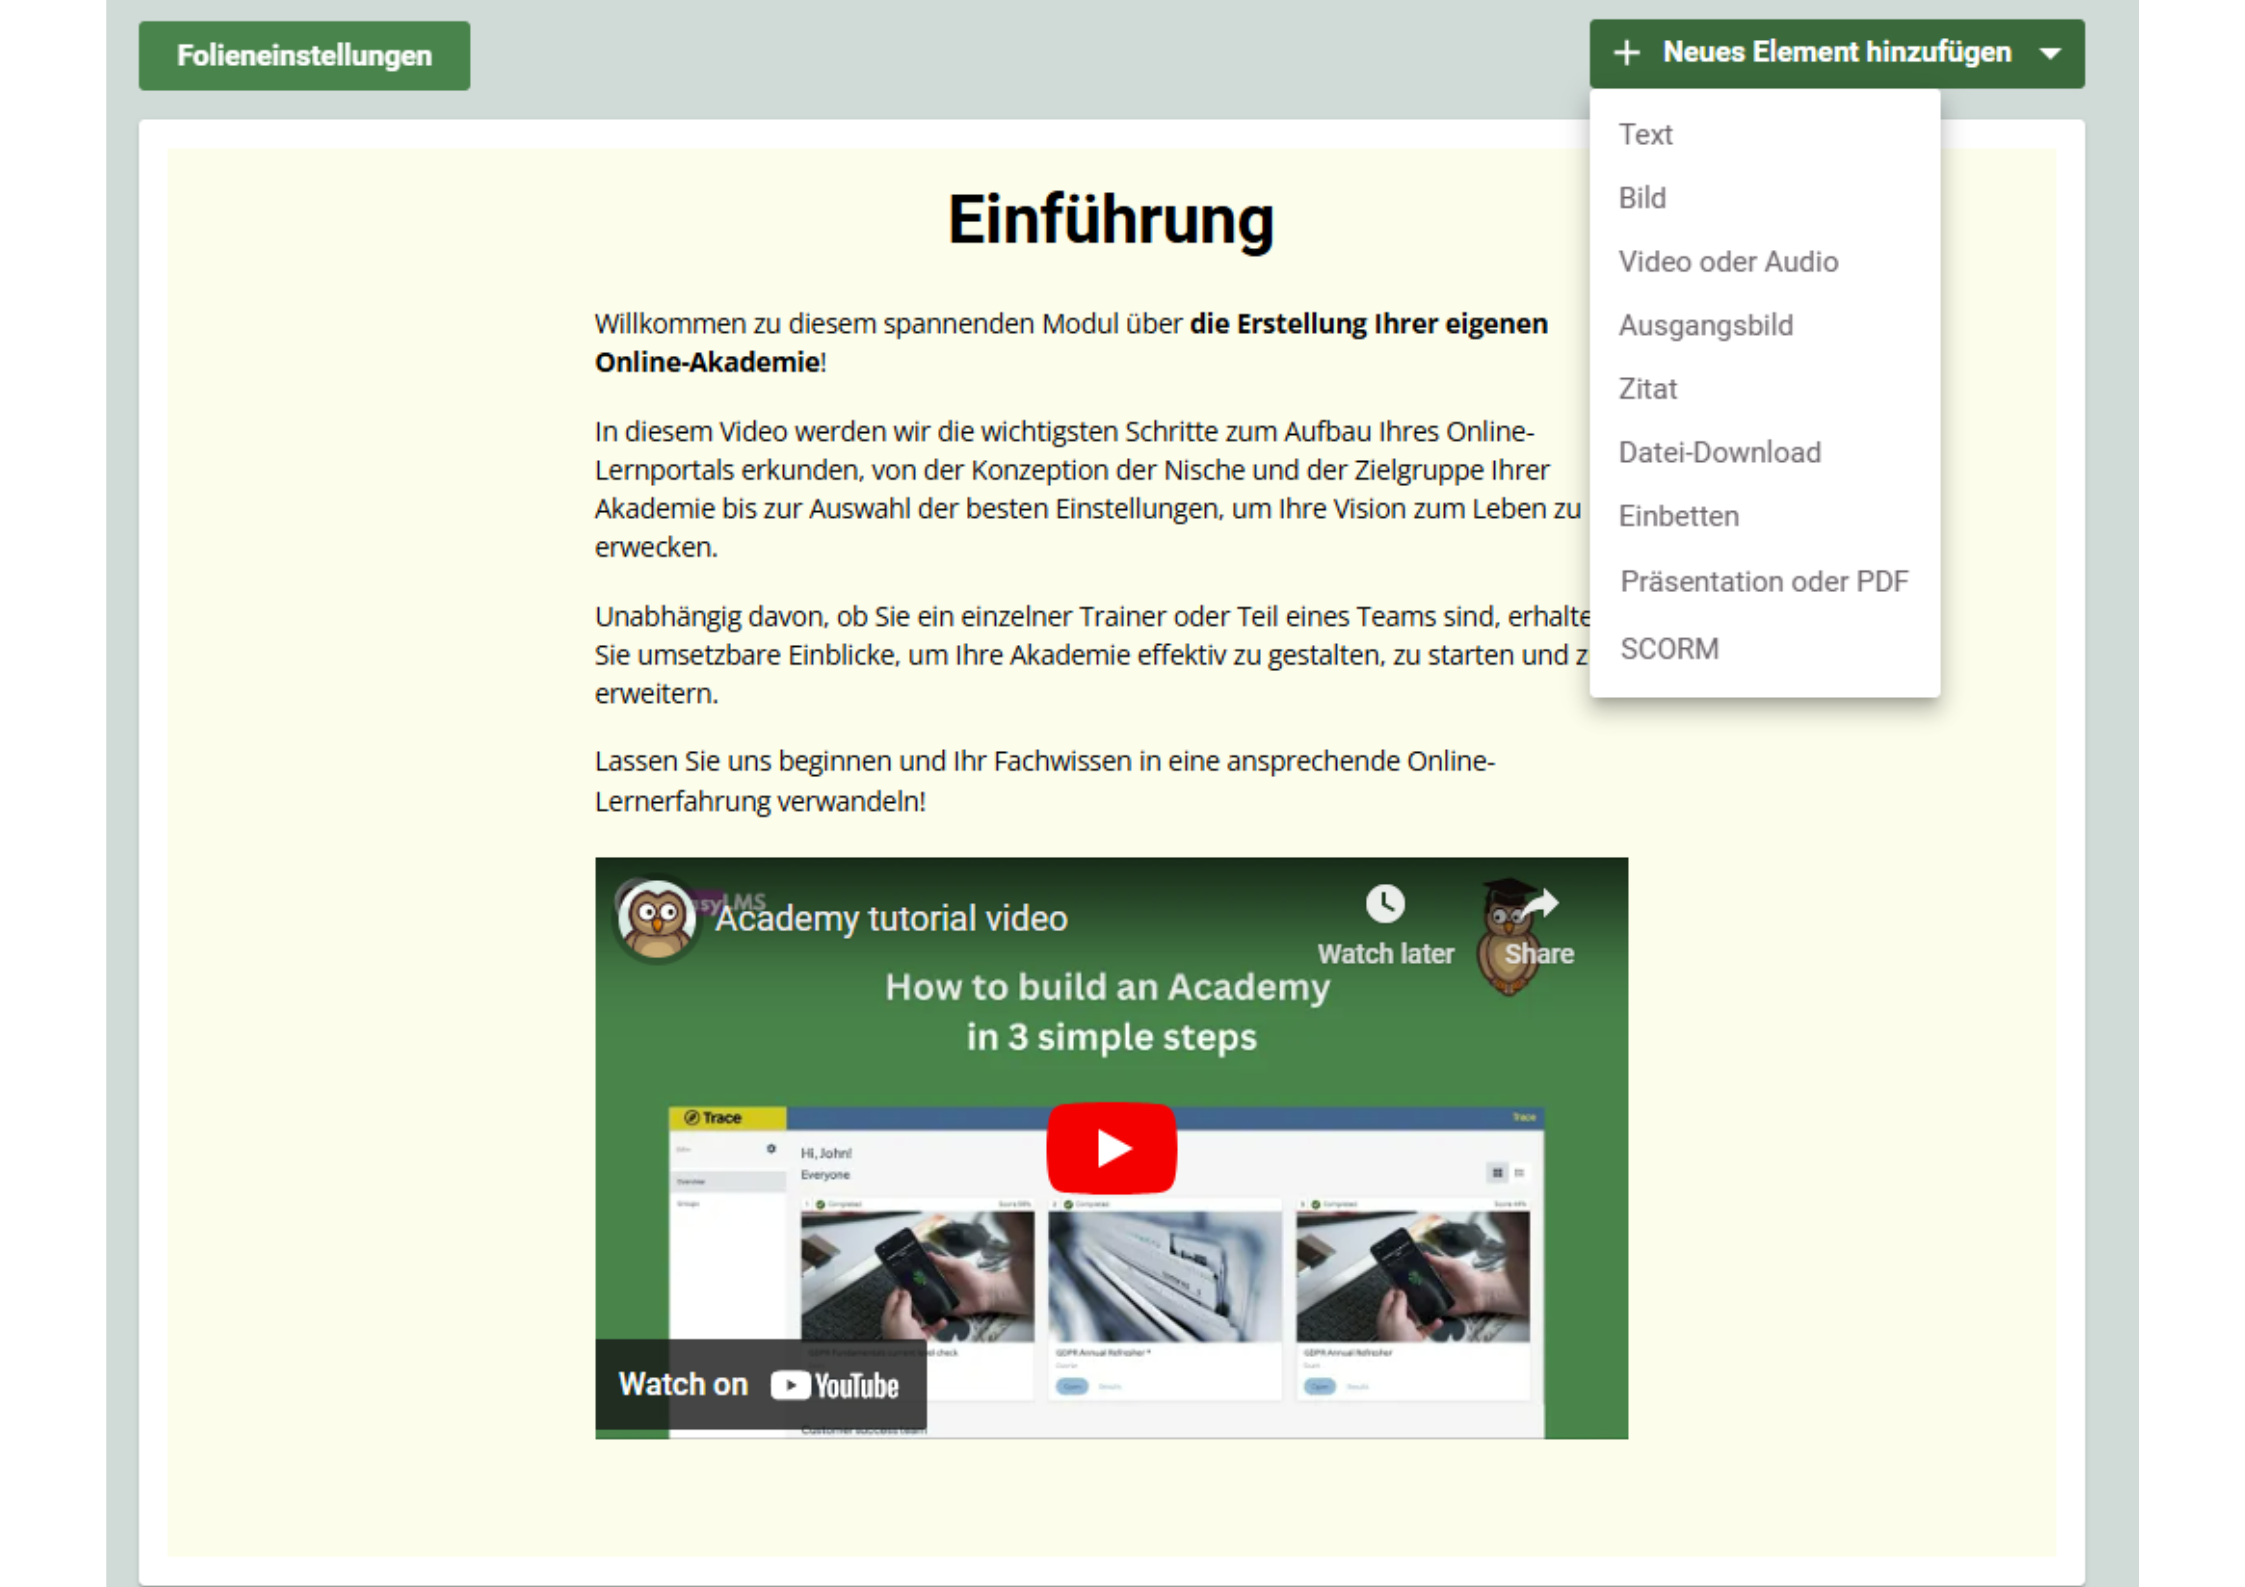Select Präsentation oder PDF element
The width and height of the screenshot is (2245, 1587).
click(1763, 581)
